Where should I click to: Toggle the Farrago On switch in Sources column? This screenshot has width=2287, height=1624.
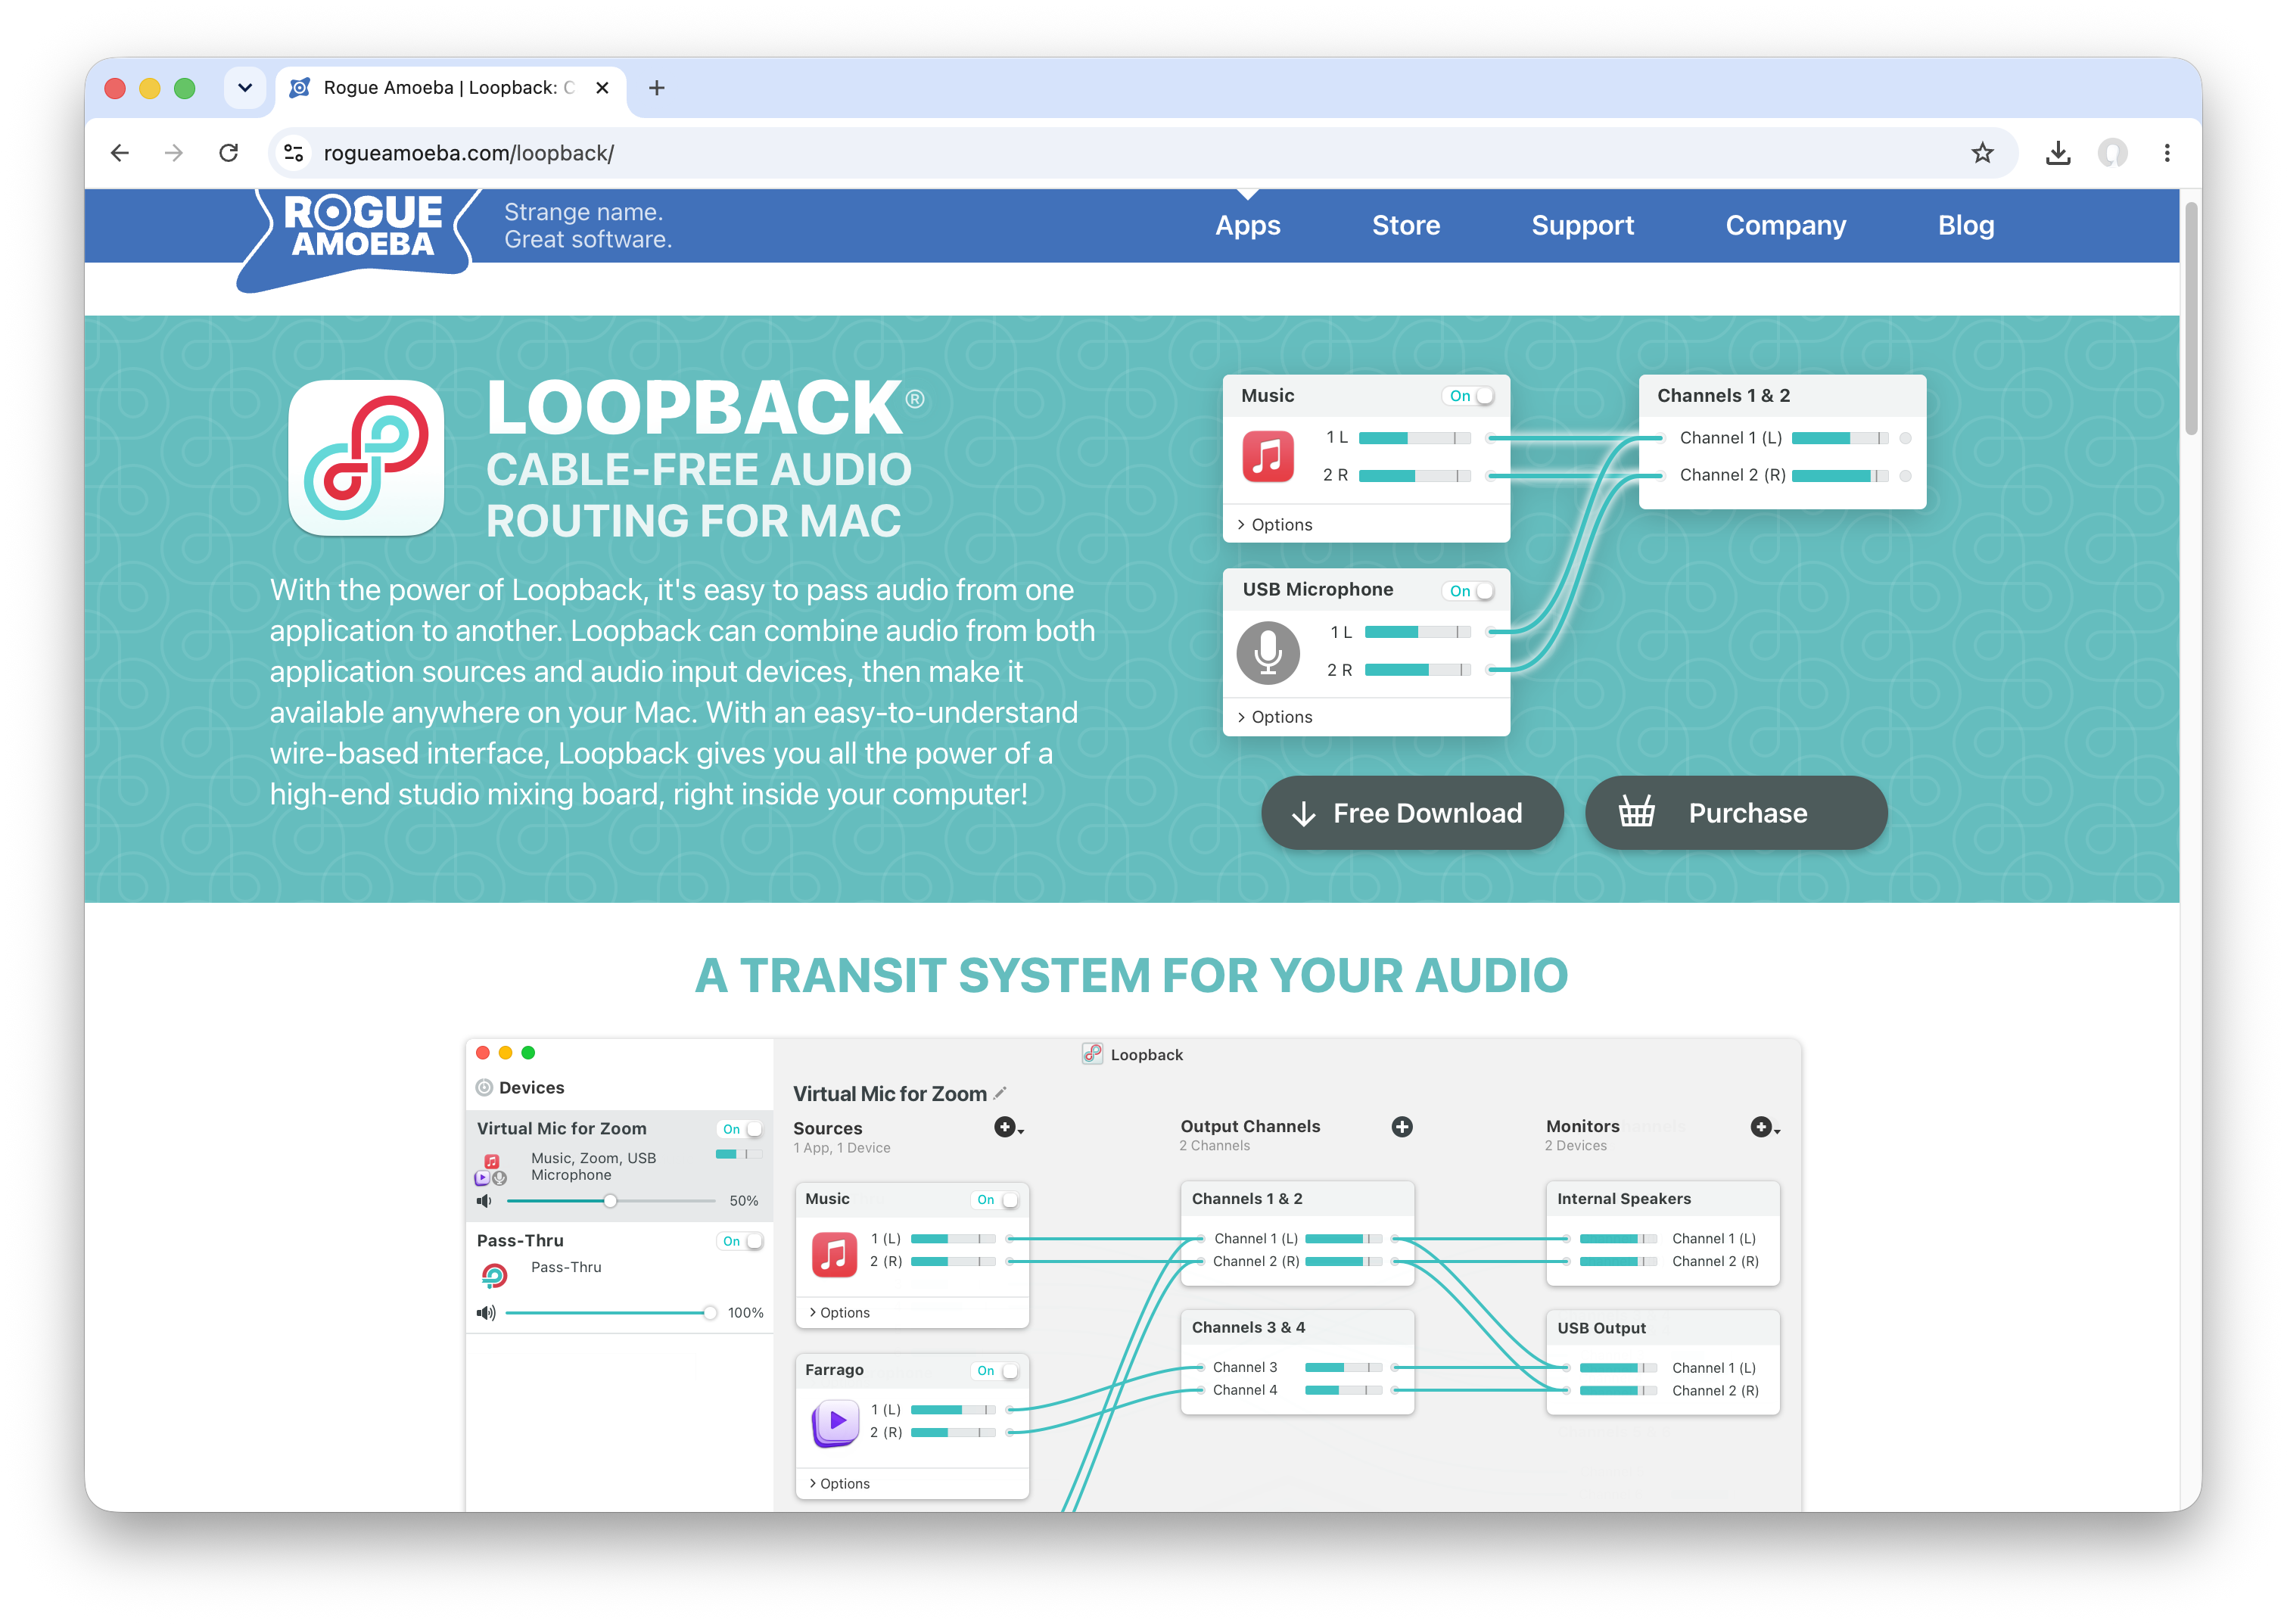[996, 1371]
